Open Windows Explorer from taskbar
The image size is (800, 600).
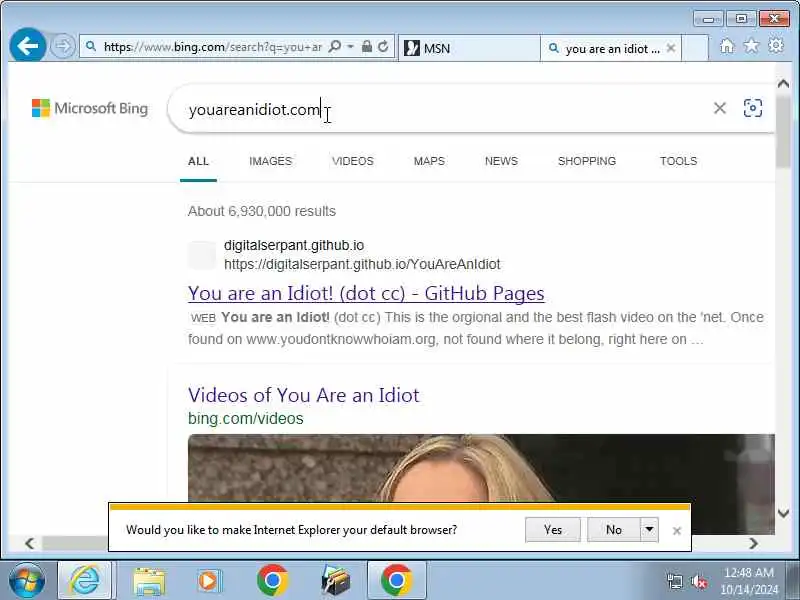click(x=148, y=581)
